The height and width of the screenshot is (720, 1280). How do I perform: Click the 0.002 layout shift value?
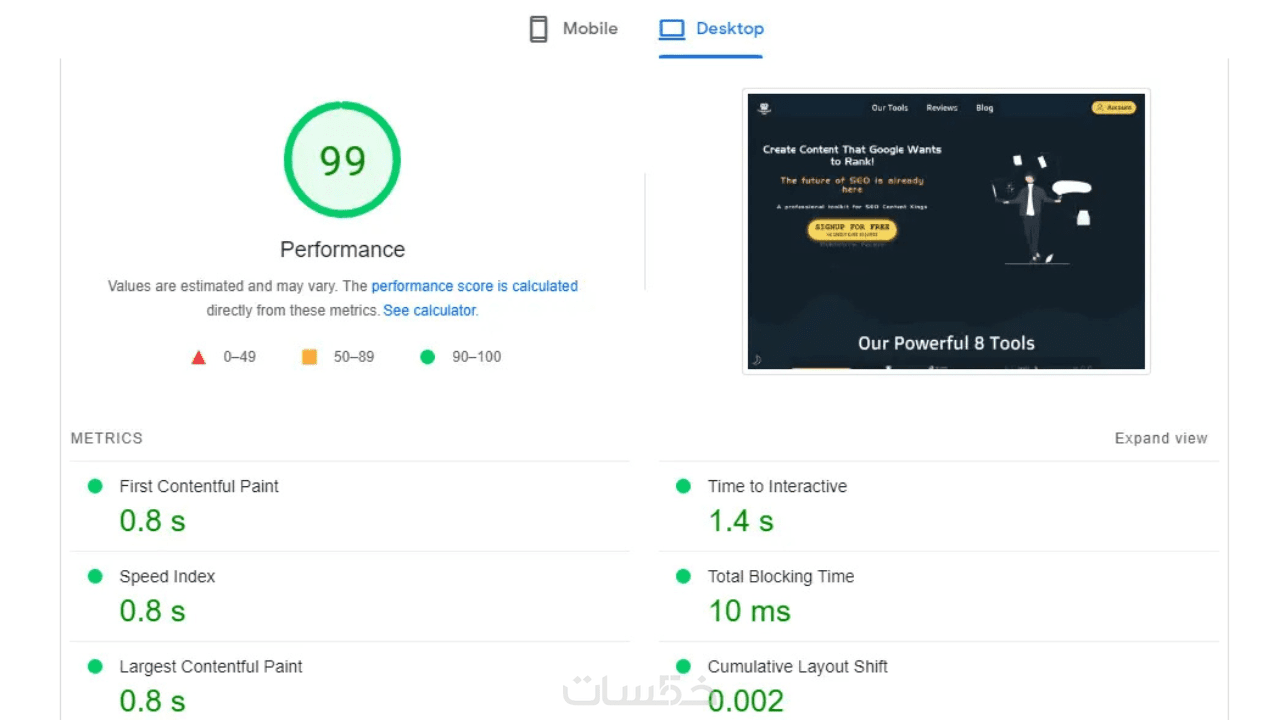[746, 701]
